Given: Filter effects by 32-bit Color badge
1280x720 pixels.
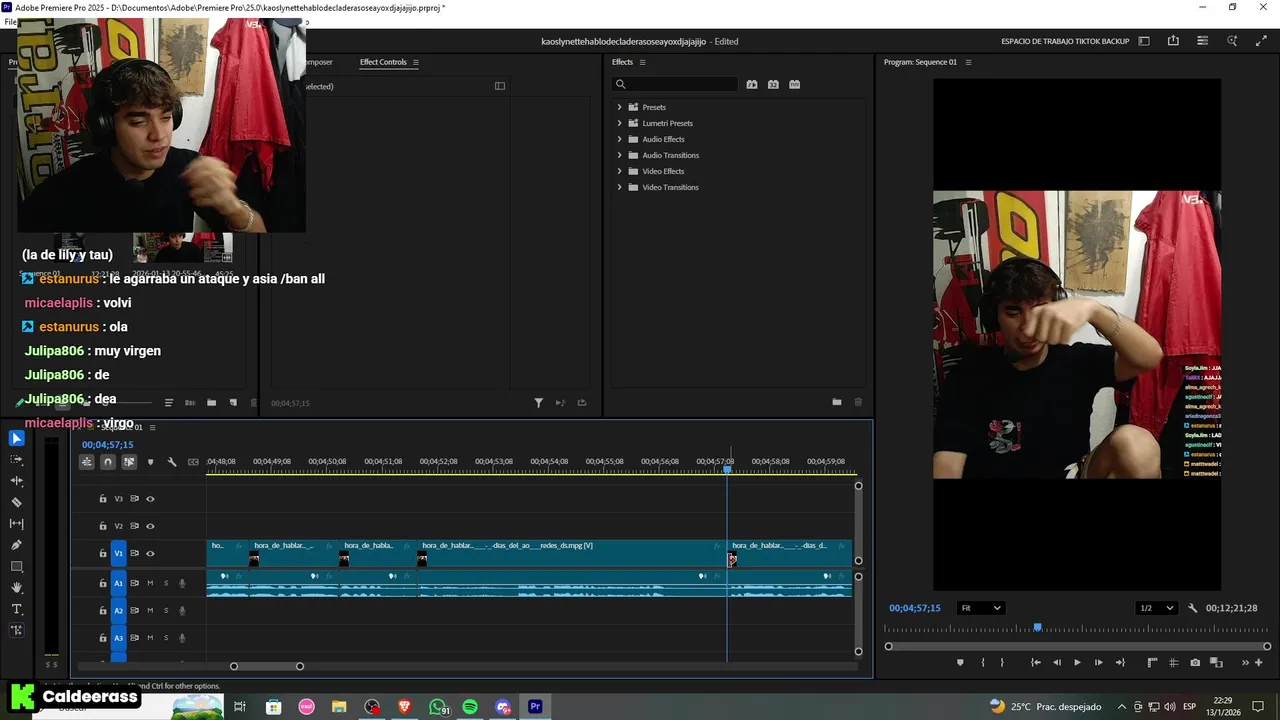Looking at the screenshot, I should pyautogui.click(x=773, y=85).
